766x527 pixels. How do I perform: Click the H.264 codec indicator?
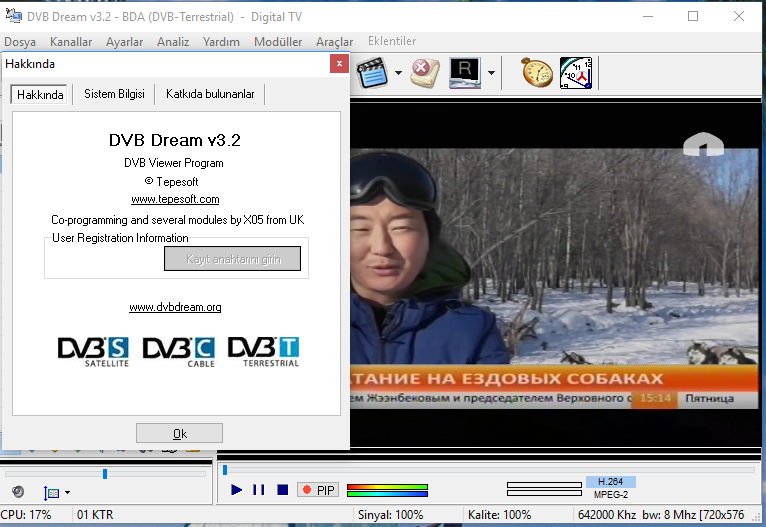pyautogui.click(x=611, y=482)
